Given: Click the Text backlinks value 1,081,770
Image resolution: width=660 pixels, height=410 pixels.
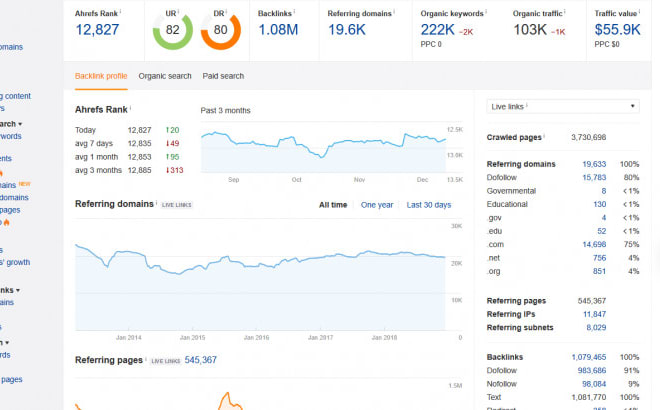Looking at the screenshot, I should coord(588,397).
